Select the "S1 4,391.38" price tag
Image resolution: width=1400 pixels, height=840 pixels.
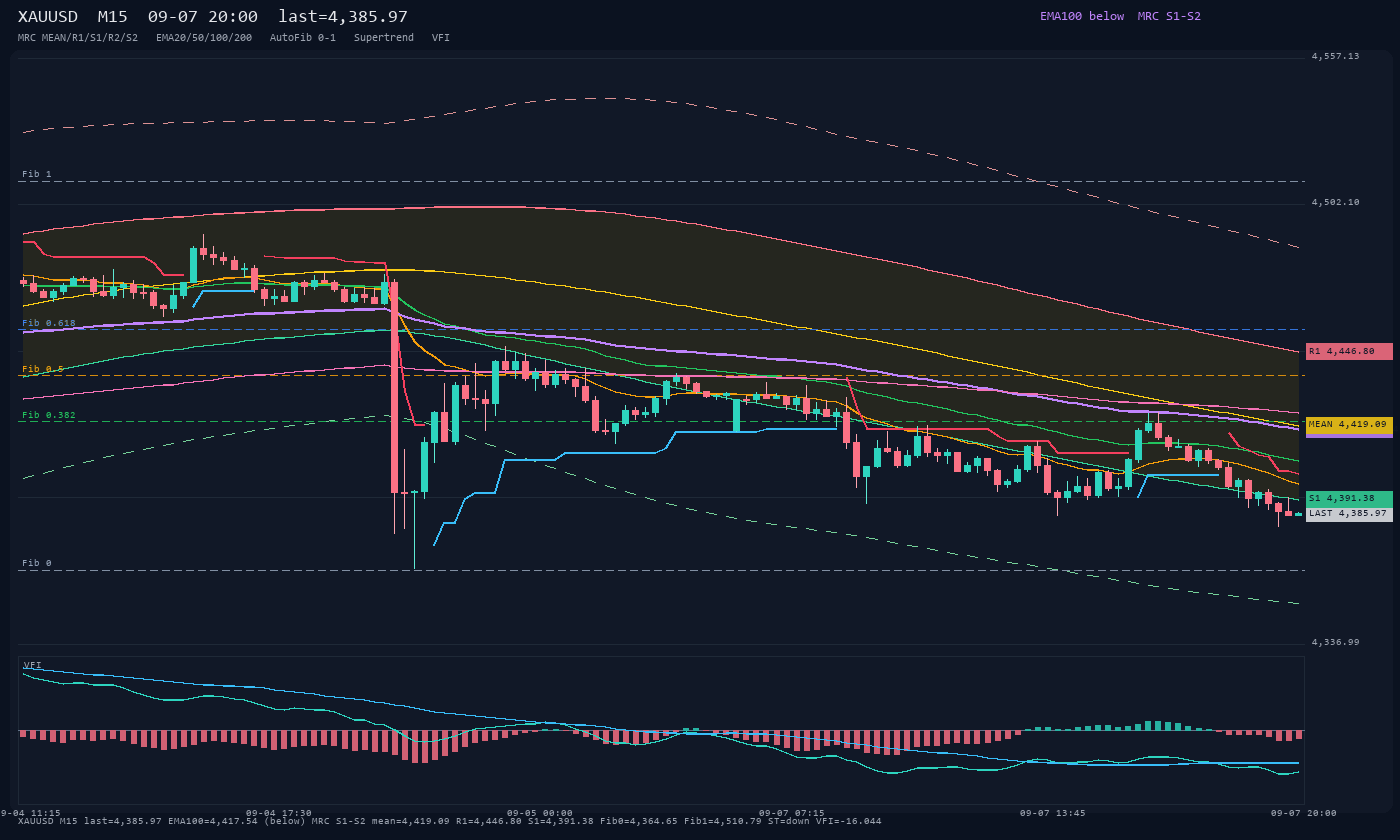pos(1349,498)
